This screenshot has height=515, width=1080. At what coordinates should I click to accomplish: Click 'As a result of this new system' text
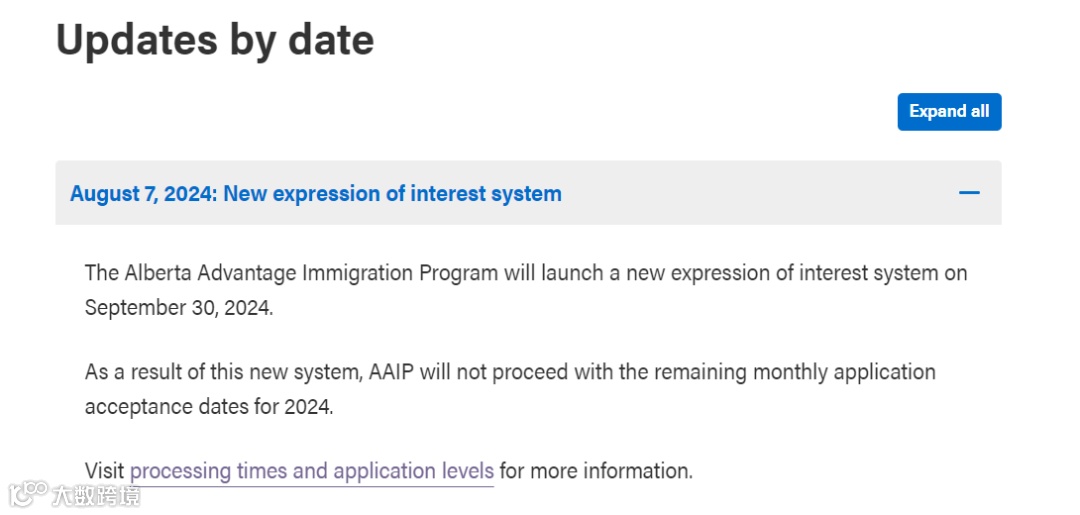[x=223, y=372]
